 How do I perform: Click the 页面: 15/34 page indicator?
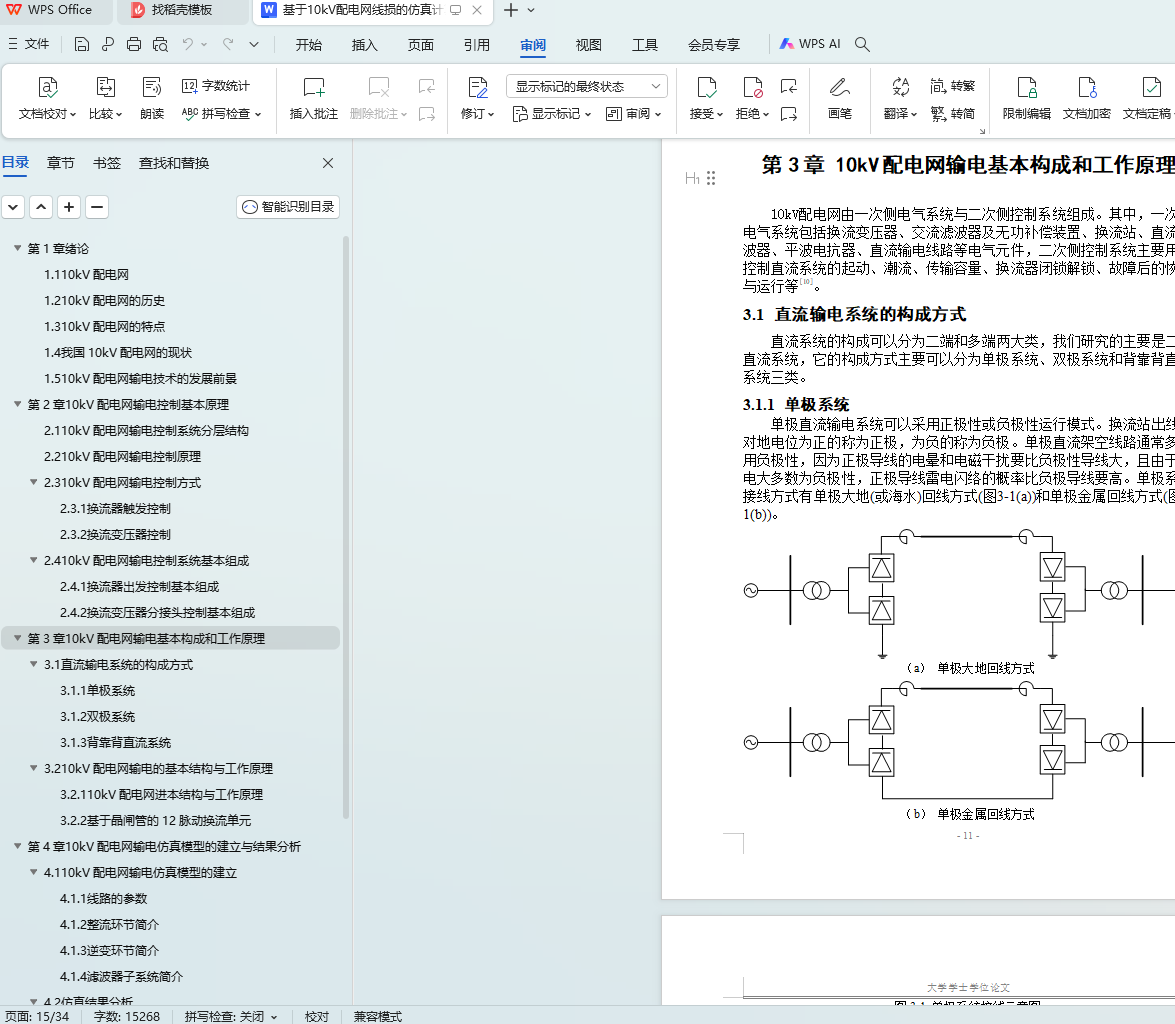tap(37, 1017)
